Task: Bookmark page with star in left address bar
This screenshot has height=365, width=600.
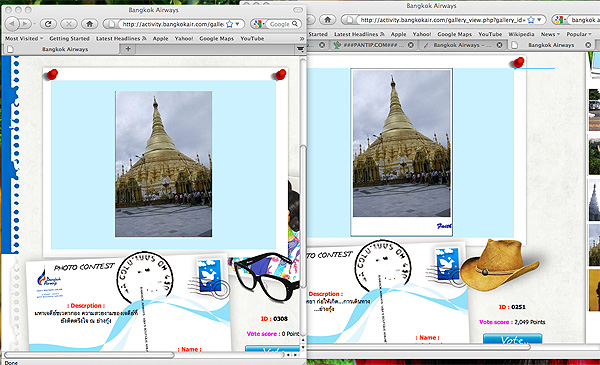Action: click(230, 24)
